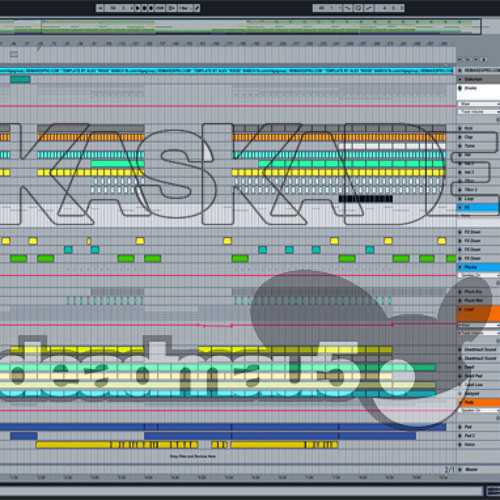
Task: Open the Drums track Mixer device chooser
Action: click(479, 104)
